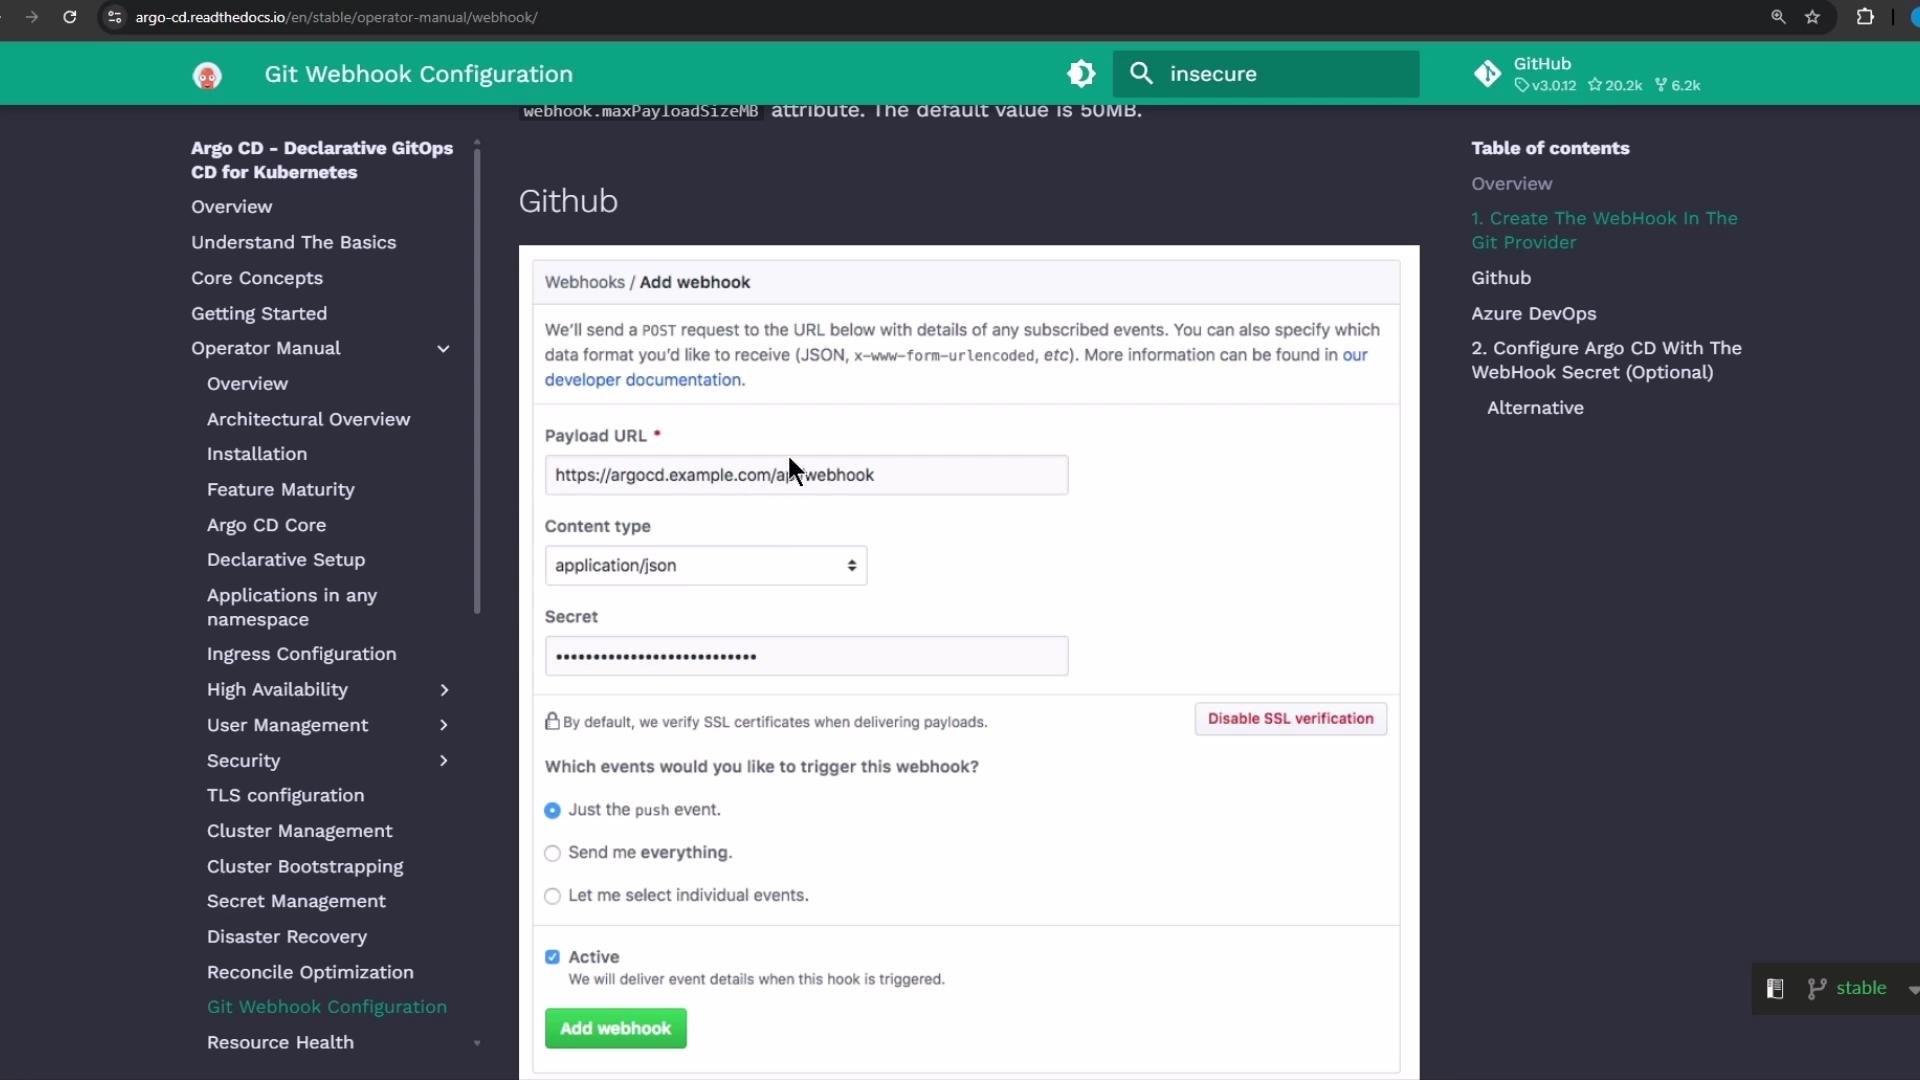Jump to Alternative TOC entry

coord(1535,408)
